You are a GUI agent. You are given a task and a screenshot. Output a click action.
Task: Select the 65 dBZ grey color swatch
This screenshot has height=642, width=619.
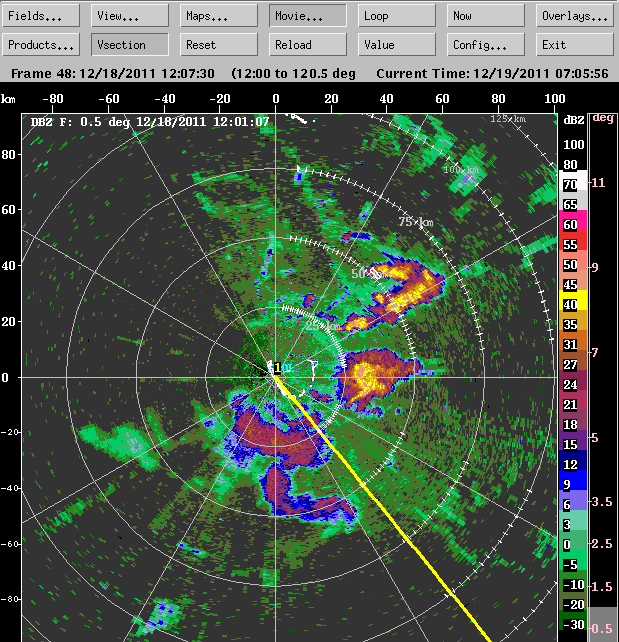click(573, 200)
